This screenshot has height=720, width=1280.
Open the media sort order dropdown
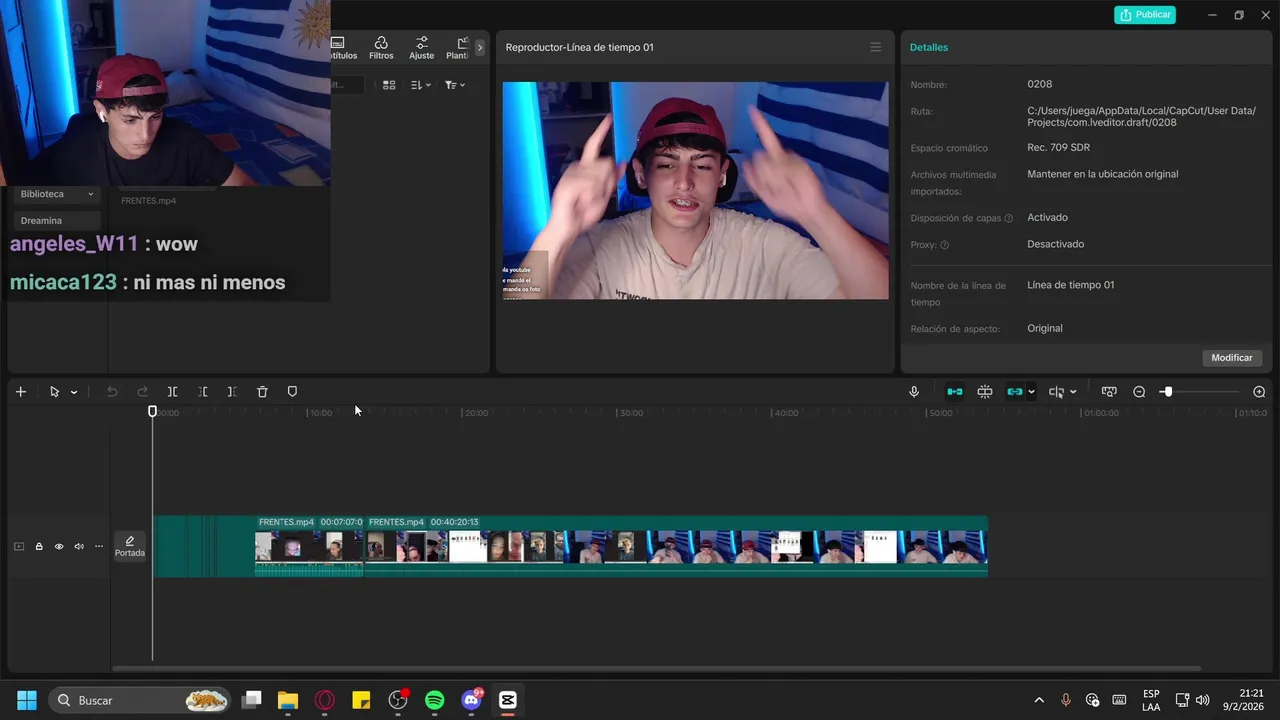[421, 85]
